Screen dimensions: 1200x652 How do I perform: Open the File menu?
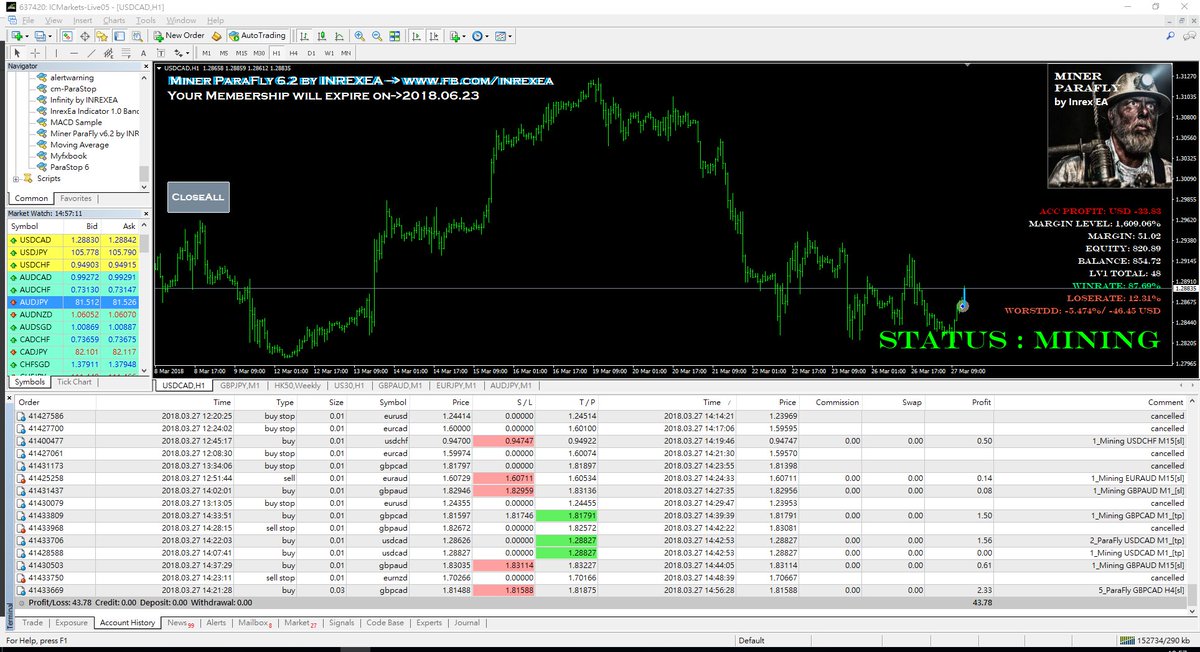28,20
